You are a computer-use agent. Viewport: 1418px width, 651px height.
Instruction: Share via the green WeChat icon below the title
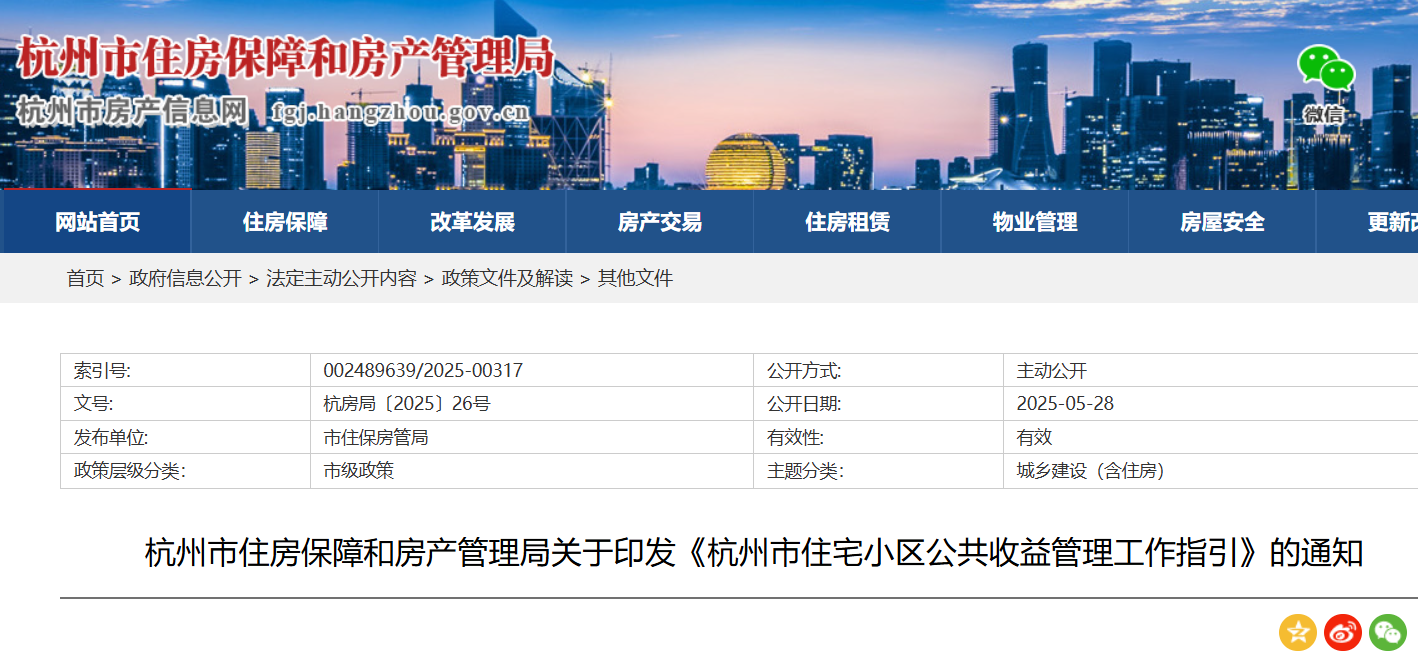pyautogui.click(x=1387, y=632)
